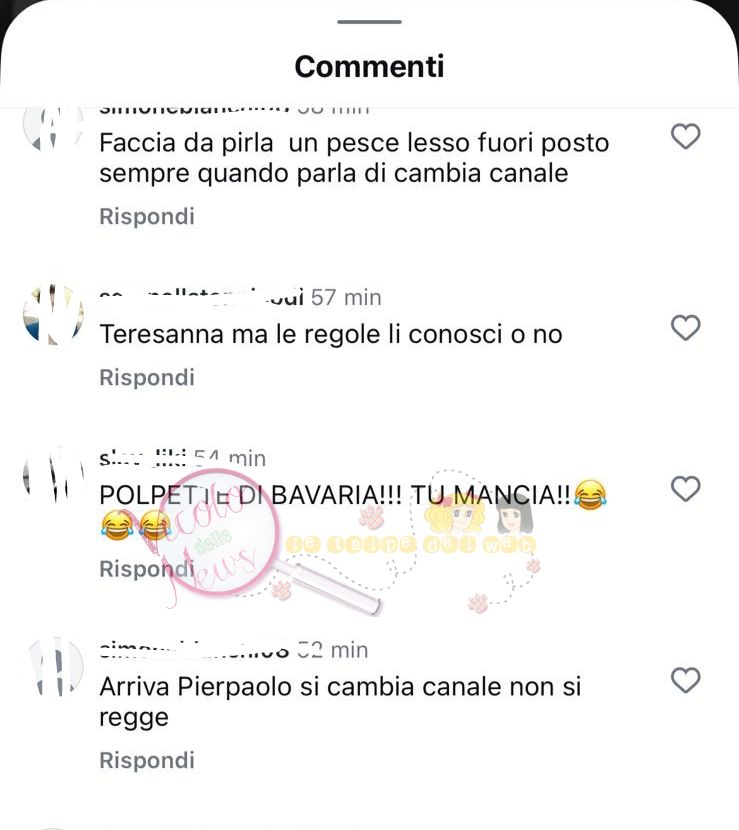Open avatar of POLPETTE commenter
This screenshot has height=830, width=739.
pyautogui.click(x=53, y=475)
